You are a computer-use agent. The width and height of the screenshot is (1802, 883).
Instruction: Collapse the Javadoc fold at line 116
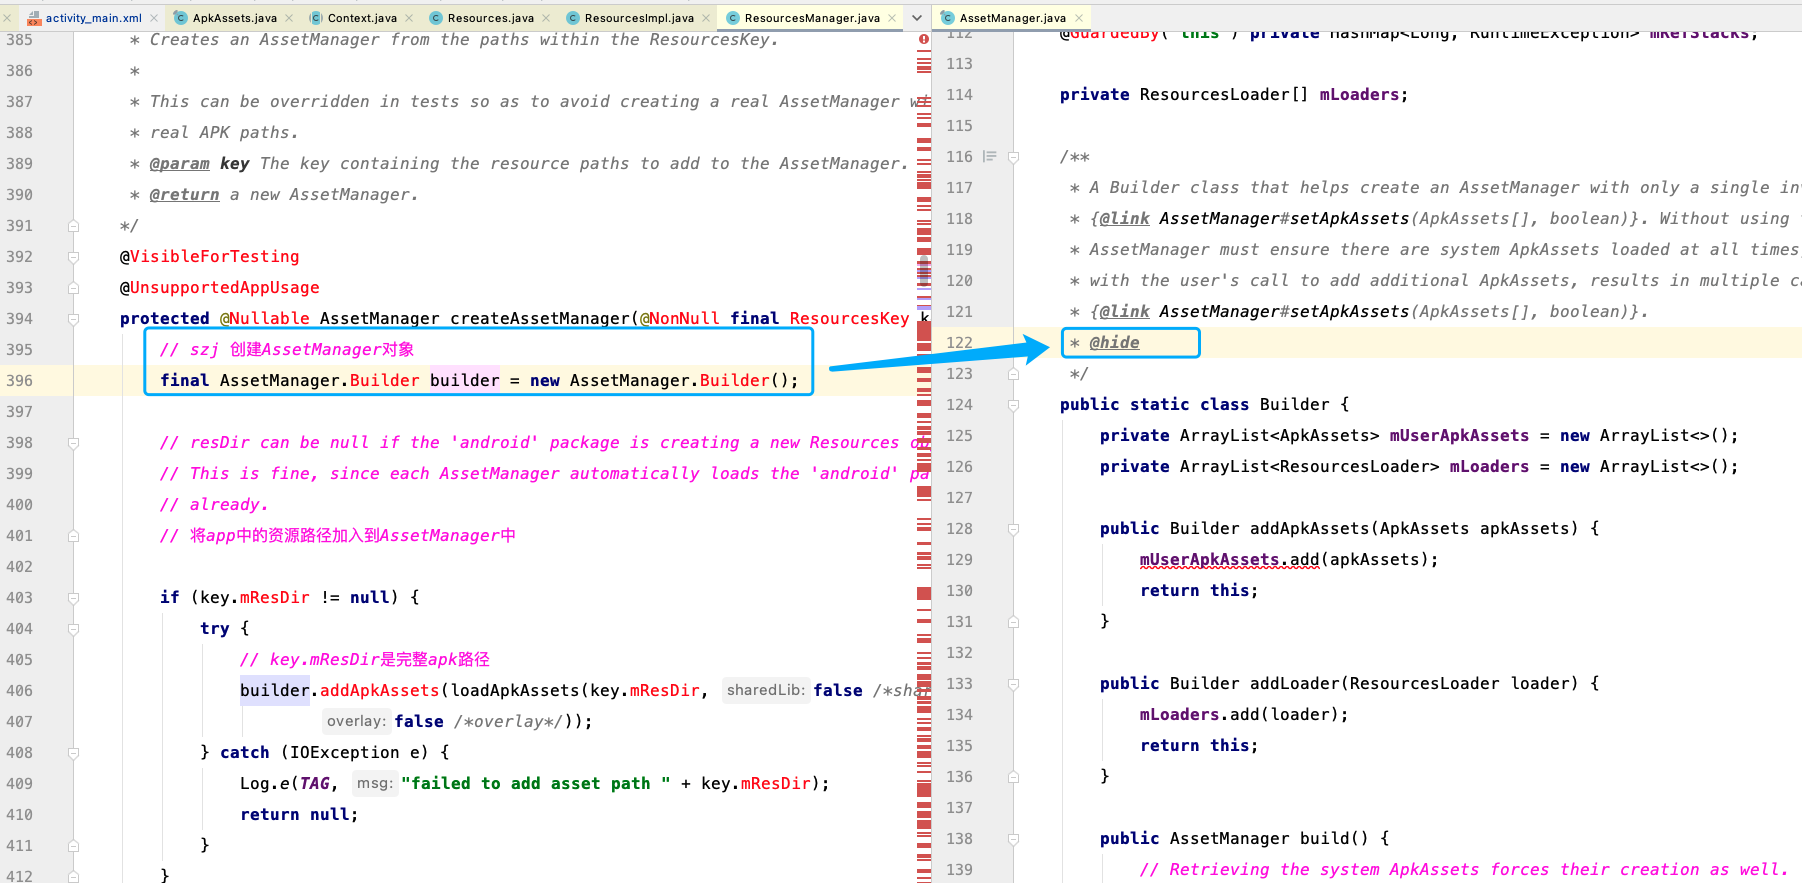(1013, 157)
